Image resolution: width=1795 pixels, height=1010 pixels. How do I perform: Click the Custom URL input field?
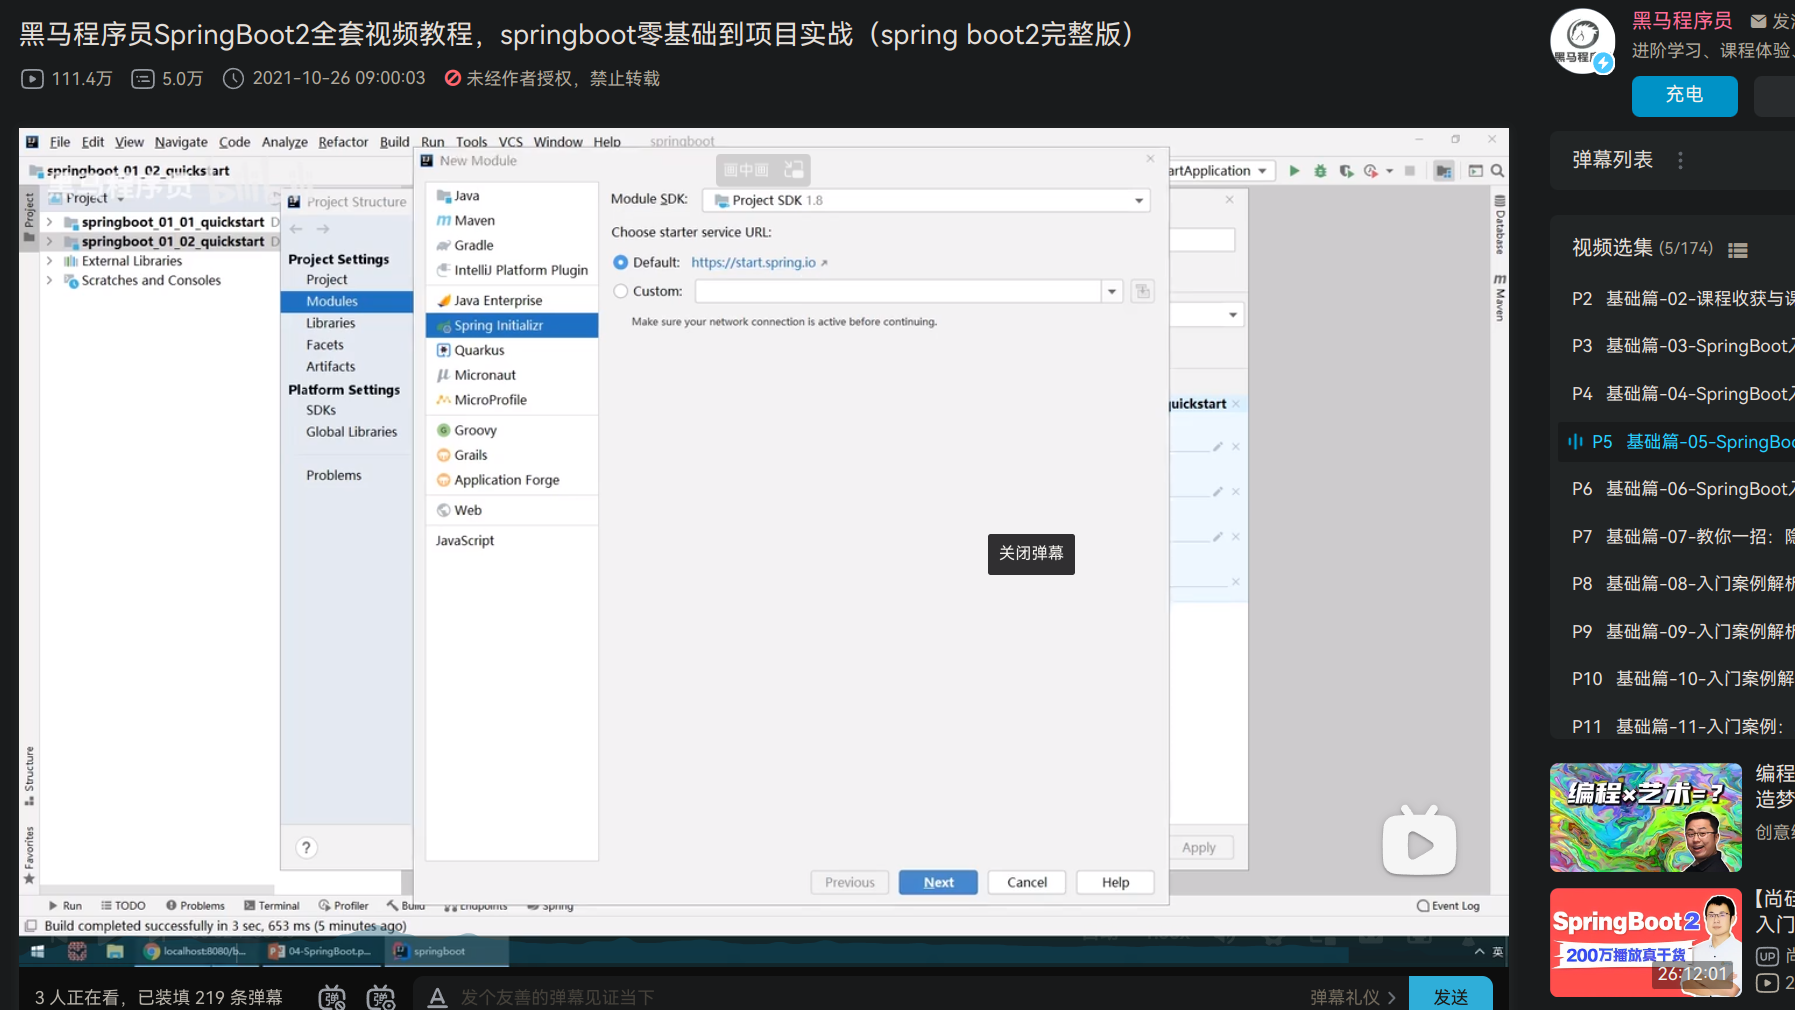899,291
